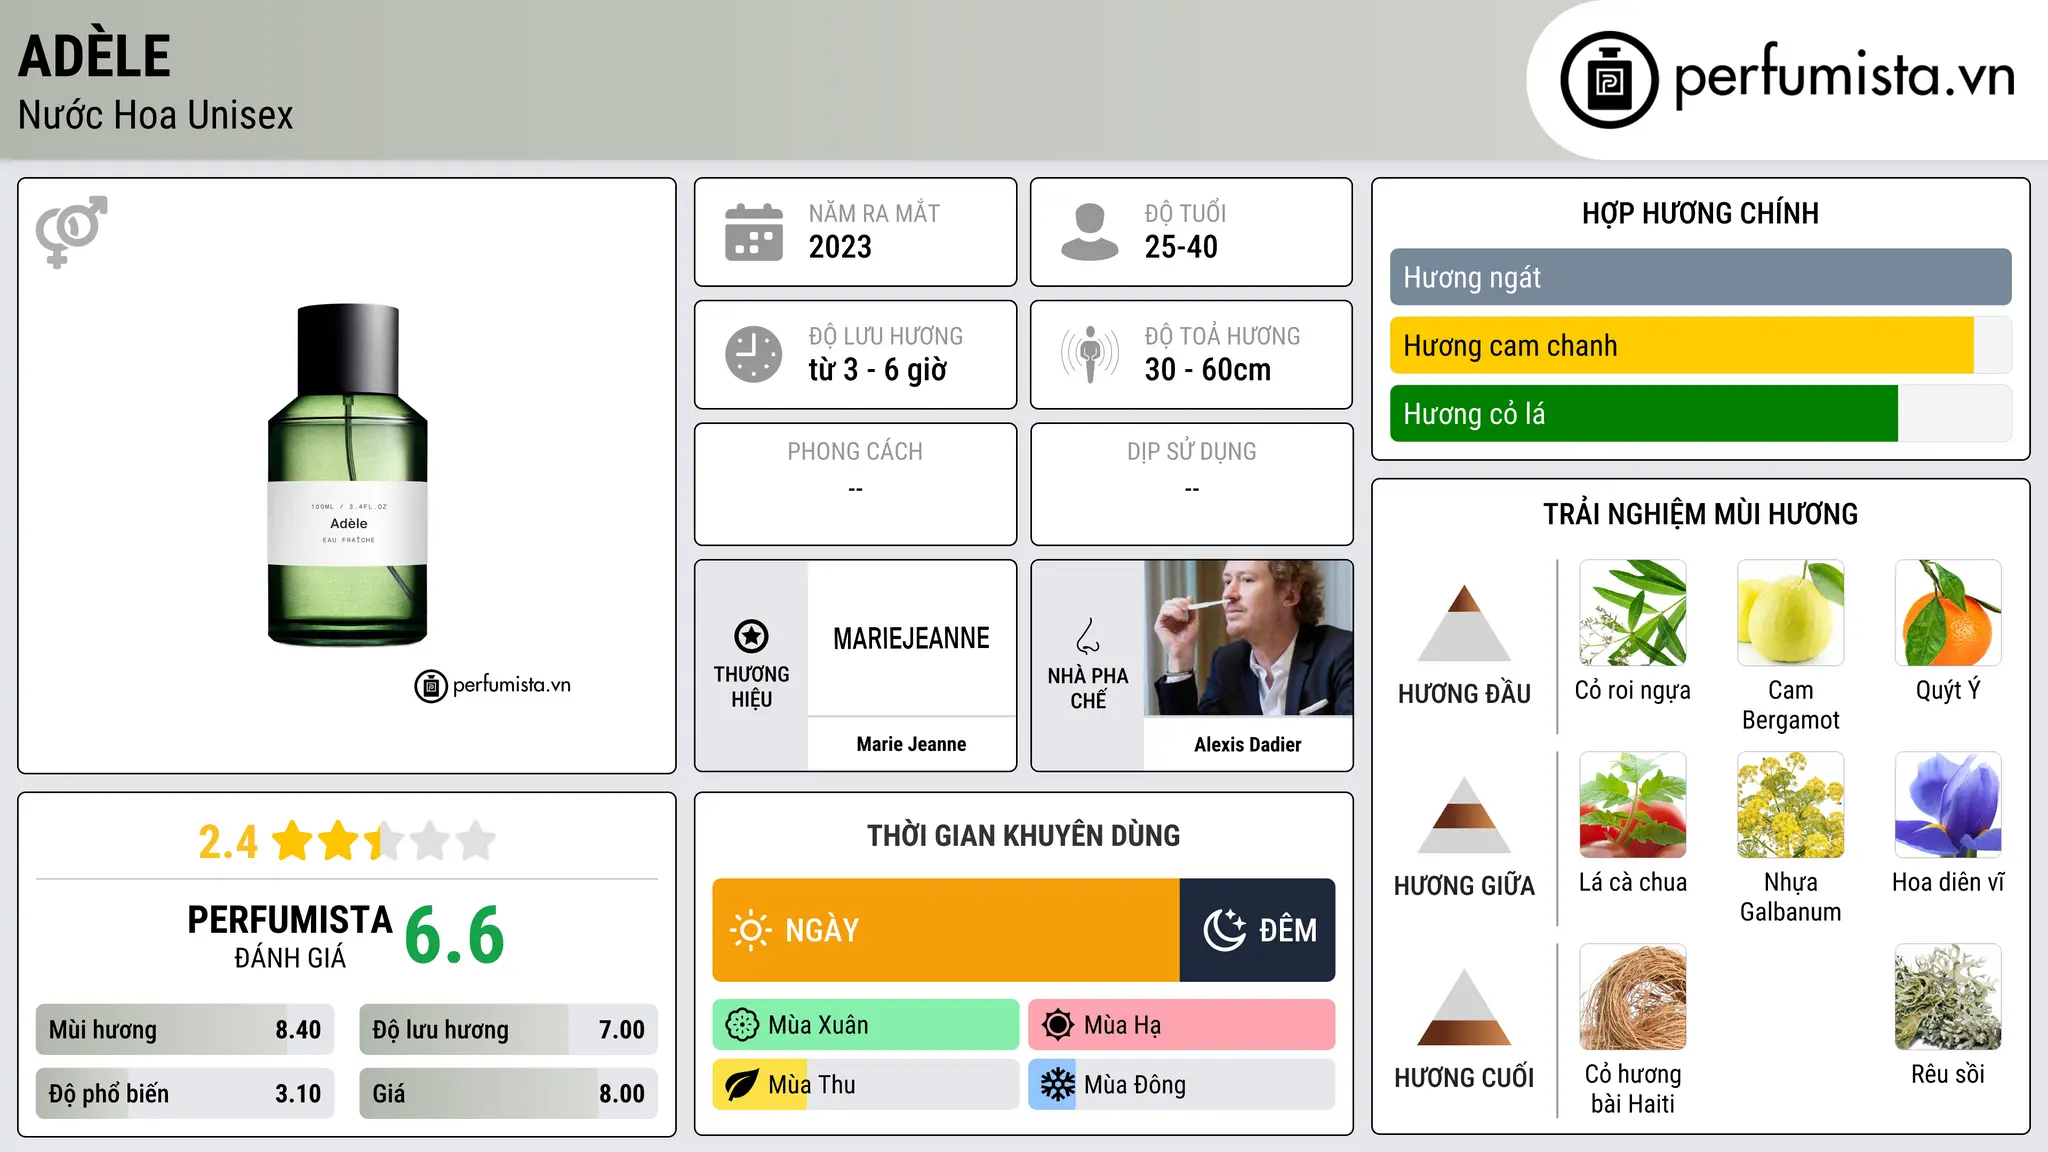Click the Nước Hoa Unisex subtitle
The width and height of the screenshot is (2048, 1152).
[156, 115]
